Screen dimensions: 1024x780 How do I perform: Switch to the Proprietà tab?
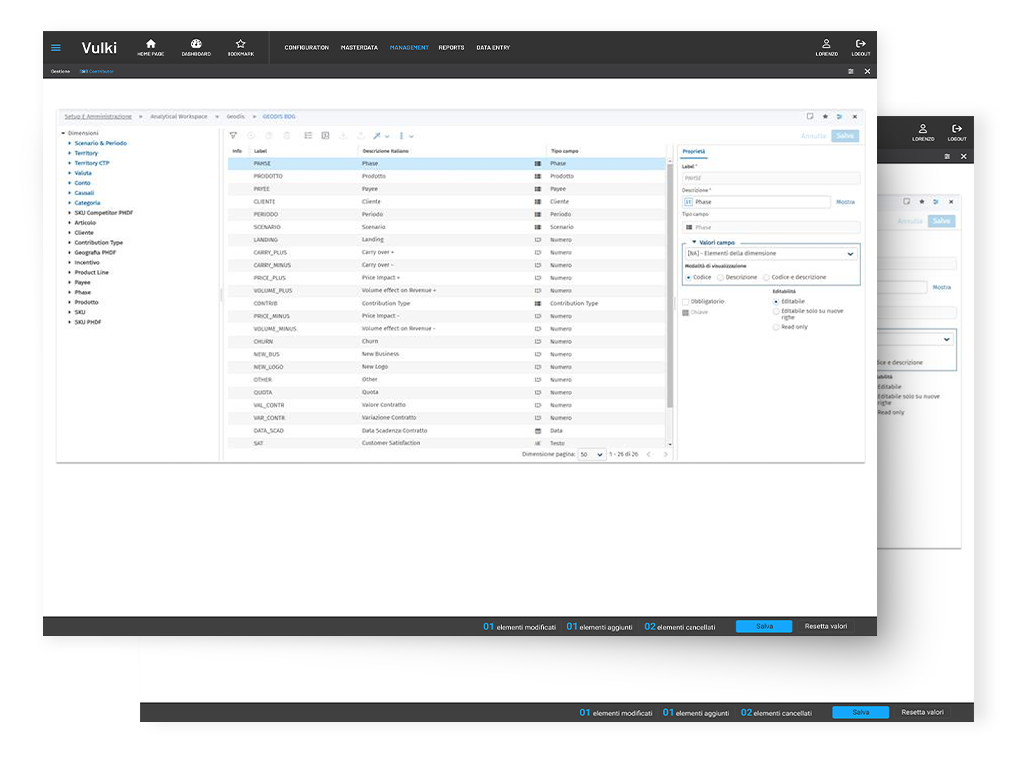[x=693, y=152]
